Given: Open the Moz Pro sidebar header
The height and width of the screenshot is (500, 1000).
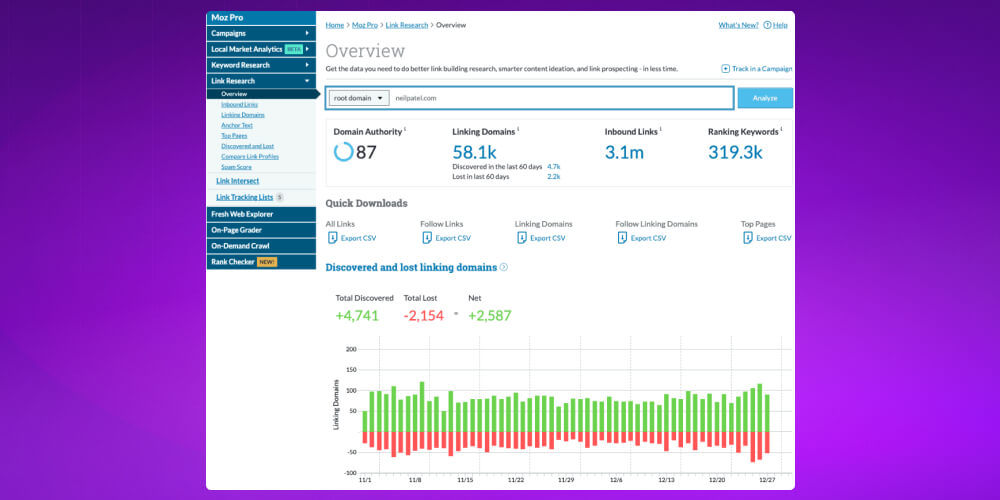Looking at the screenshot, I should [x=261, y=18].
